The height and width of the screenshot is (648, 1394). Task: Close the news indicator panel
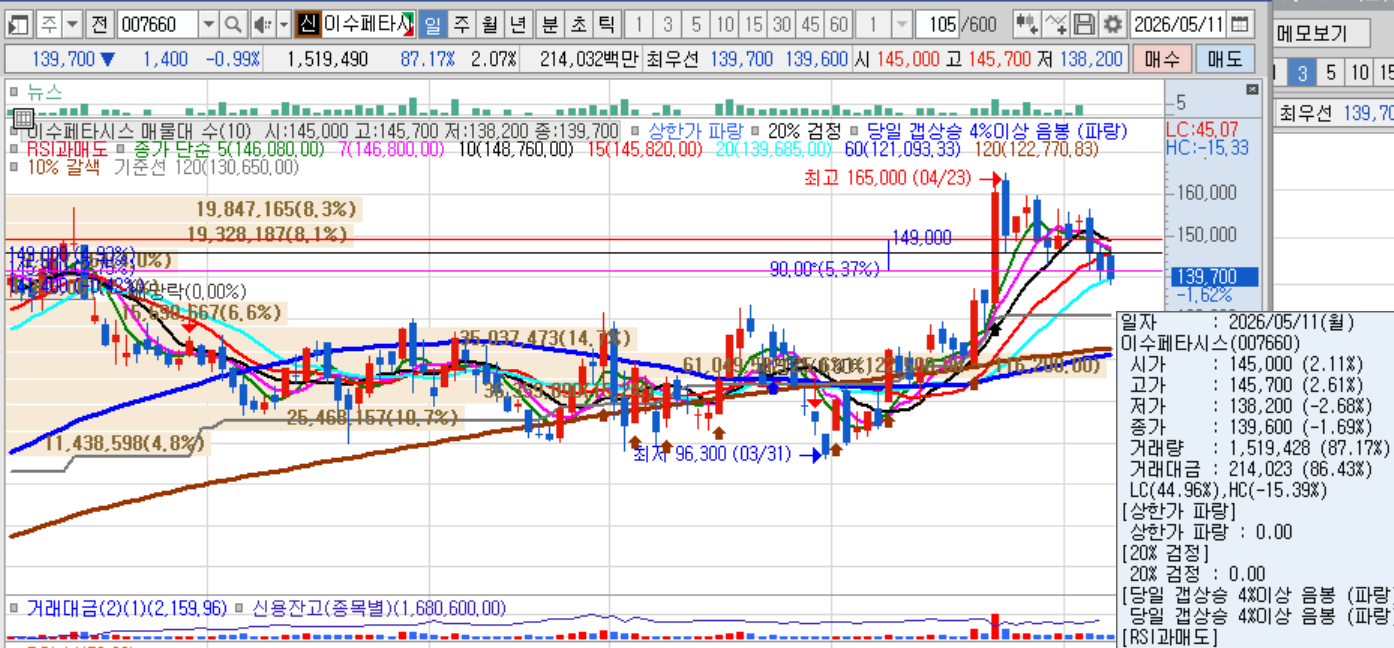click(1252, 90)
